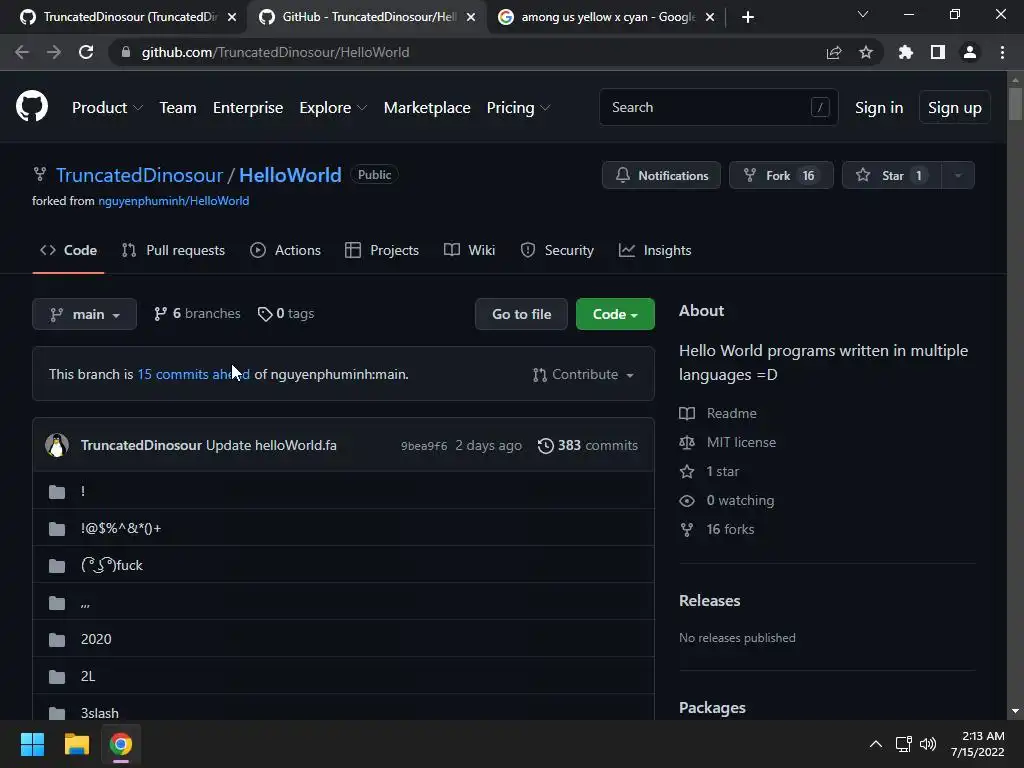Open the main branch selector dropdown
Screen dimensions: 1024x768
pyautogui.click(x=84, y=314)
